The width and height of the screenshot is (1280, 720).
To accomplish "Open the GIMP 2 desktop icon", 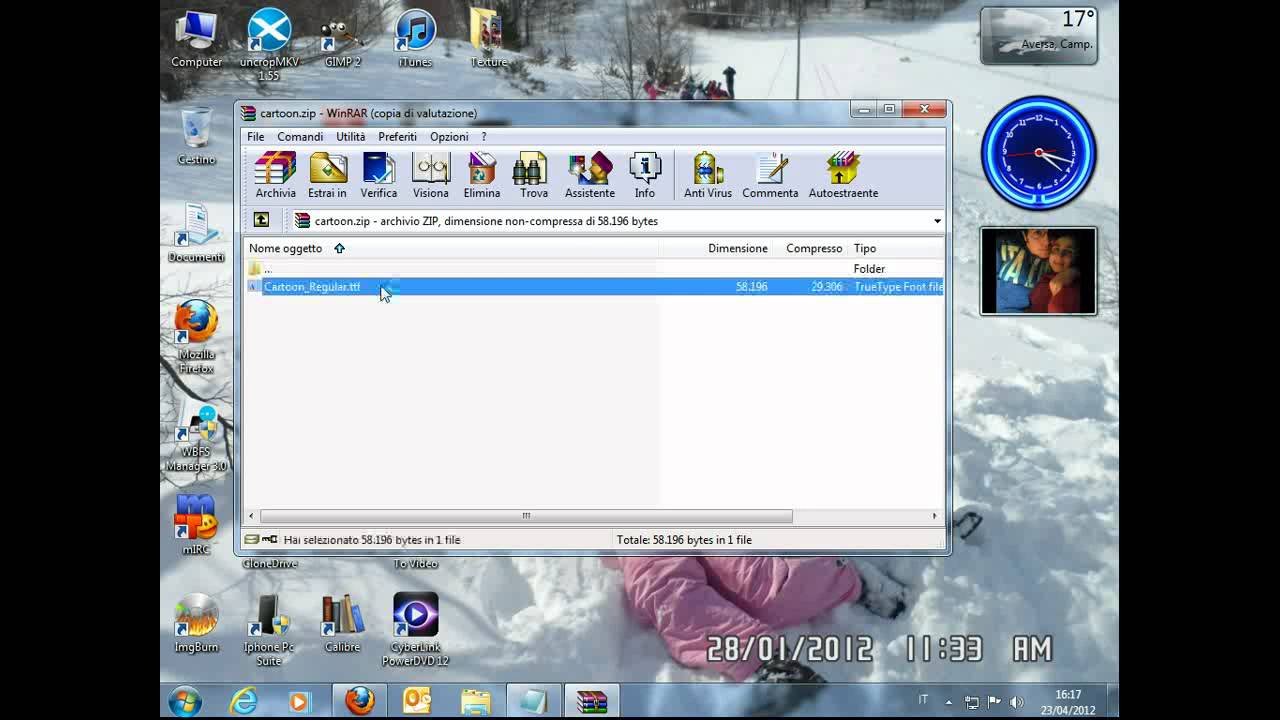I will pyautogui.click(x=342, y=39).
